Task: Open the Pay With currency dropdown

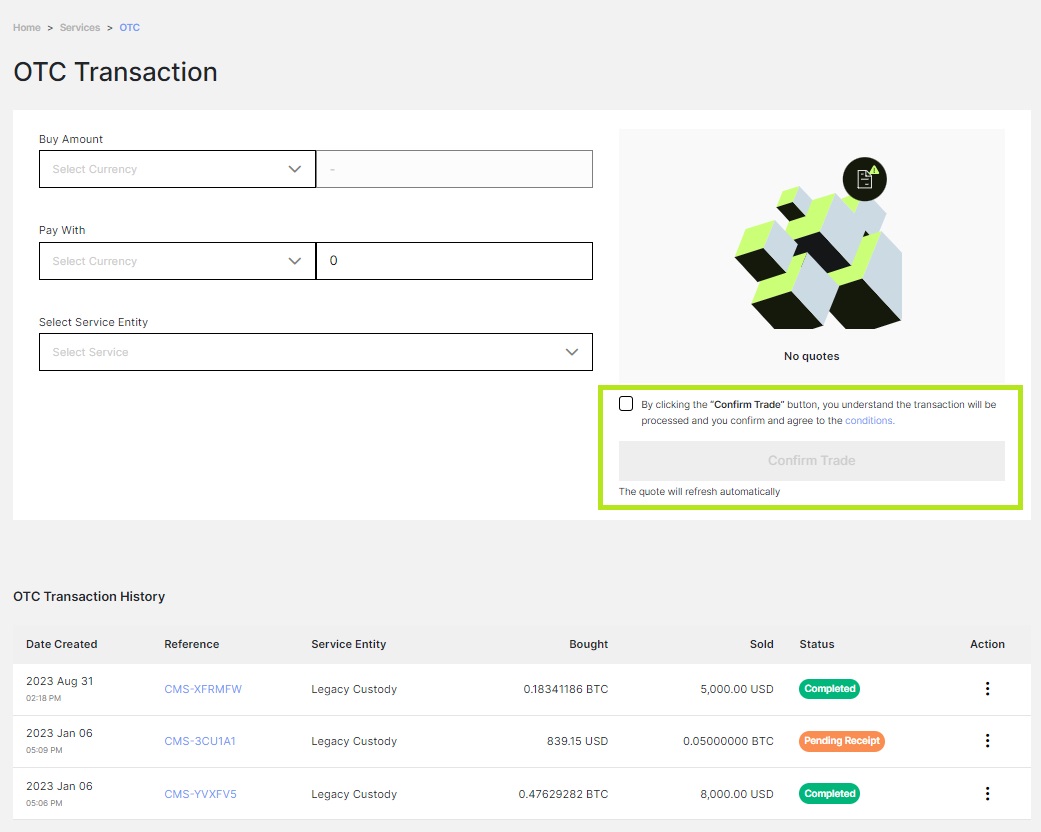Action: (177, 261)
